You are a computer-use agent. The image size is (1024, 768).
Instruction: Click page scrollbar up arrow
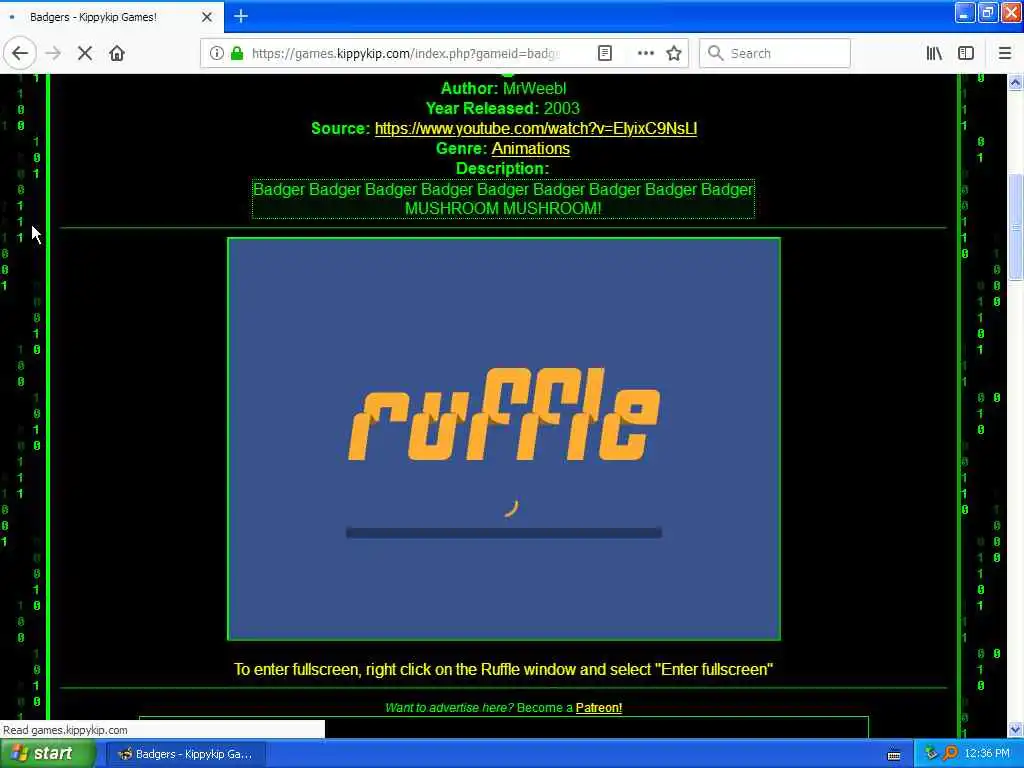tap(1015, 83)
